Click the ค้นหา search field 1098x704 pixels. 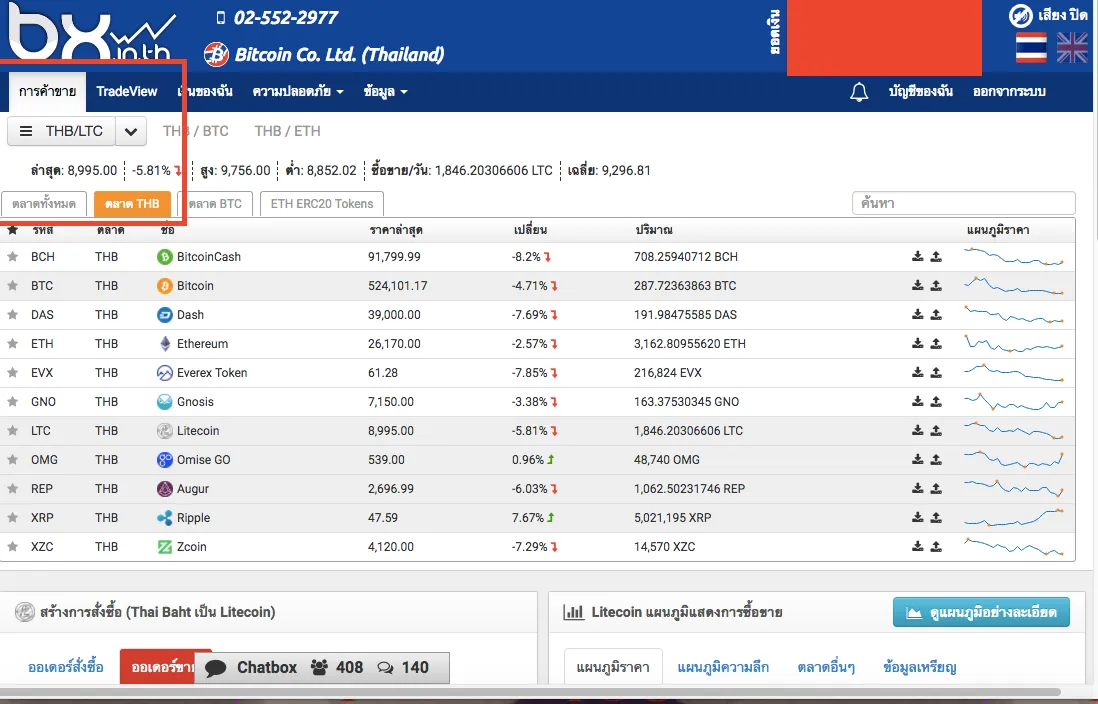[x=964, y=203]
